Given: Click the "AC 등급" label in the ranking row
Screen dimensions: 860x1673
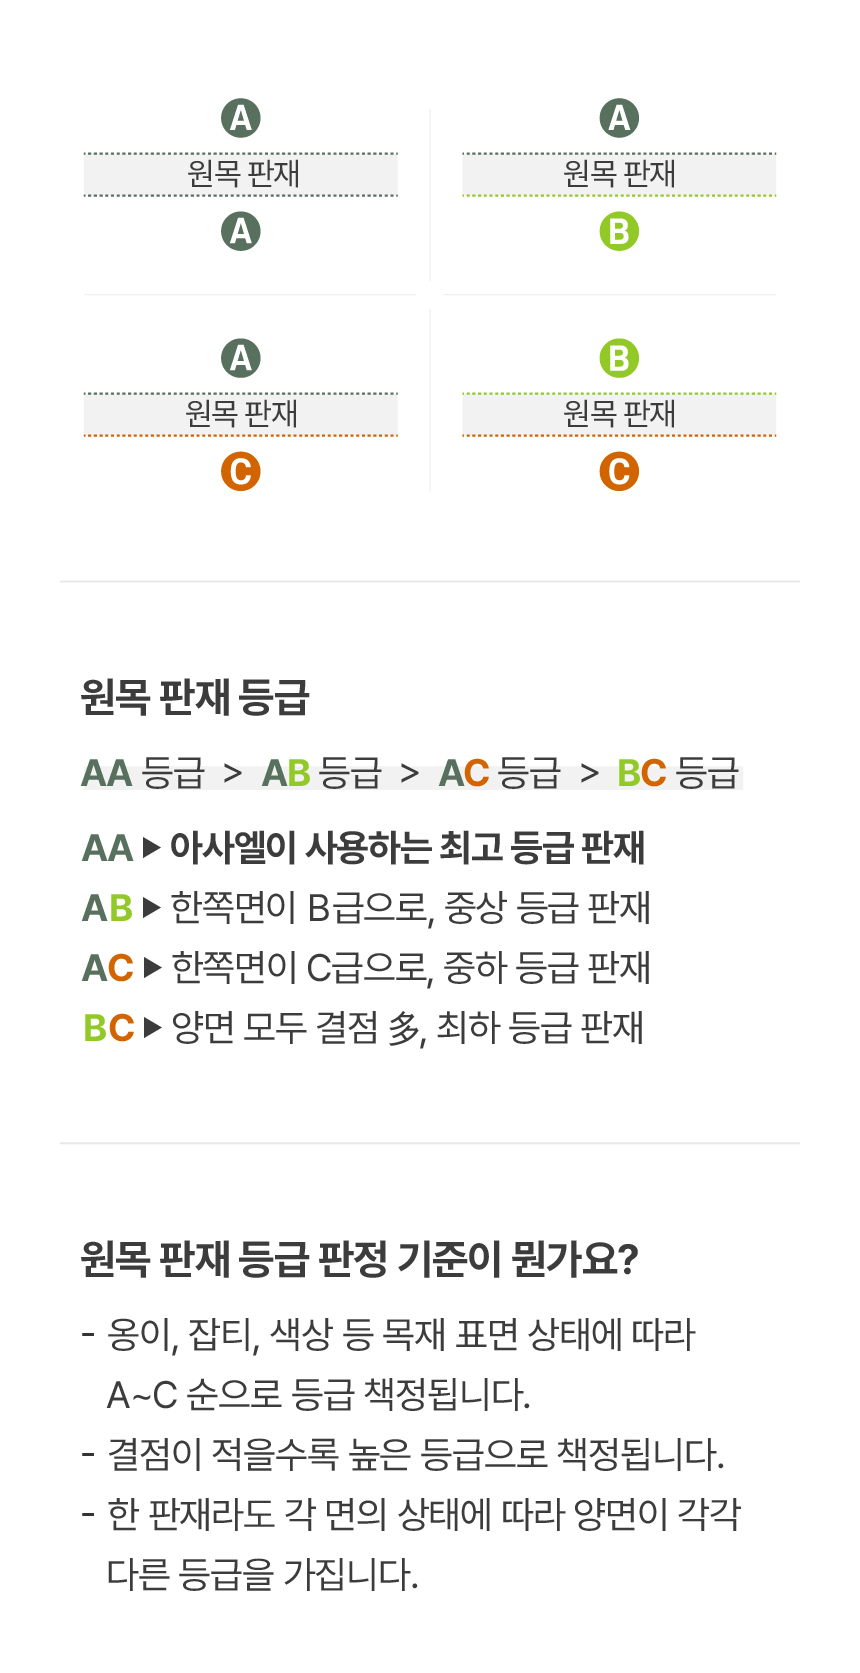Looking at the screenshot, I should pyautogui.click(x=499, y=773).
